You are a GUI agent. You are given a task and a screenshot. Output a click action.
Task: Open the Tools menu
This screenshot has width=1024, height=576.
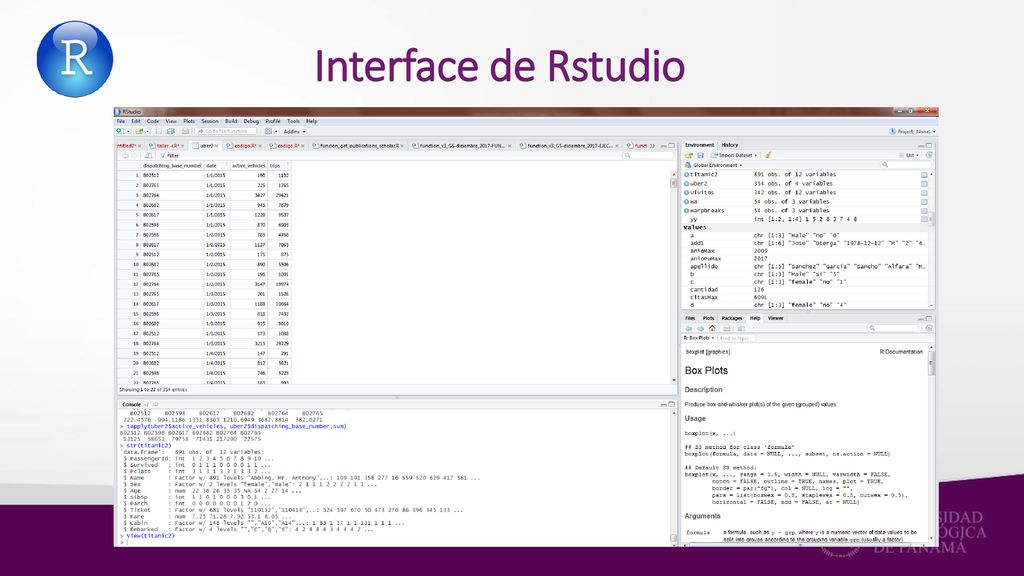pos(293,121)
